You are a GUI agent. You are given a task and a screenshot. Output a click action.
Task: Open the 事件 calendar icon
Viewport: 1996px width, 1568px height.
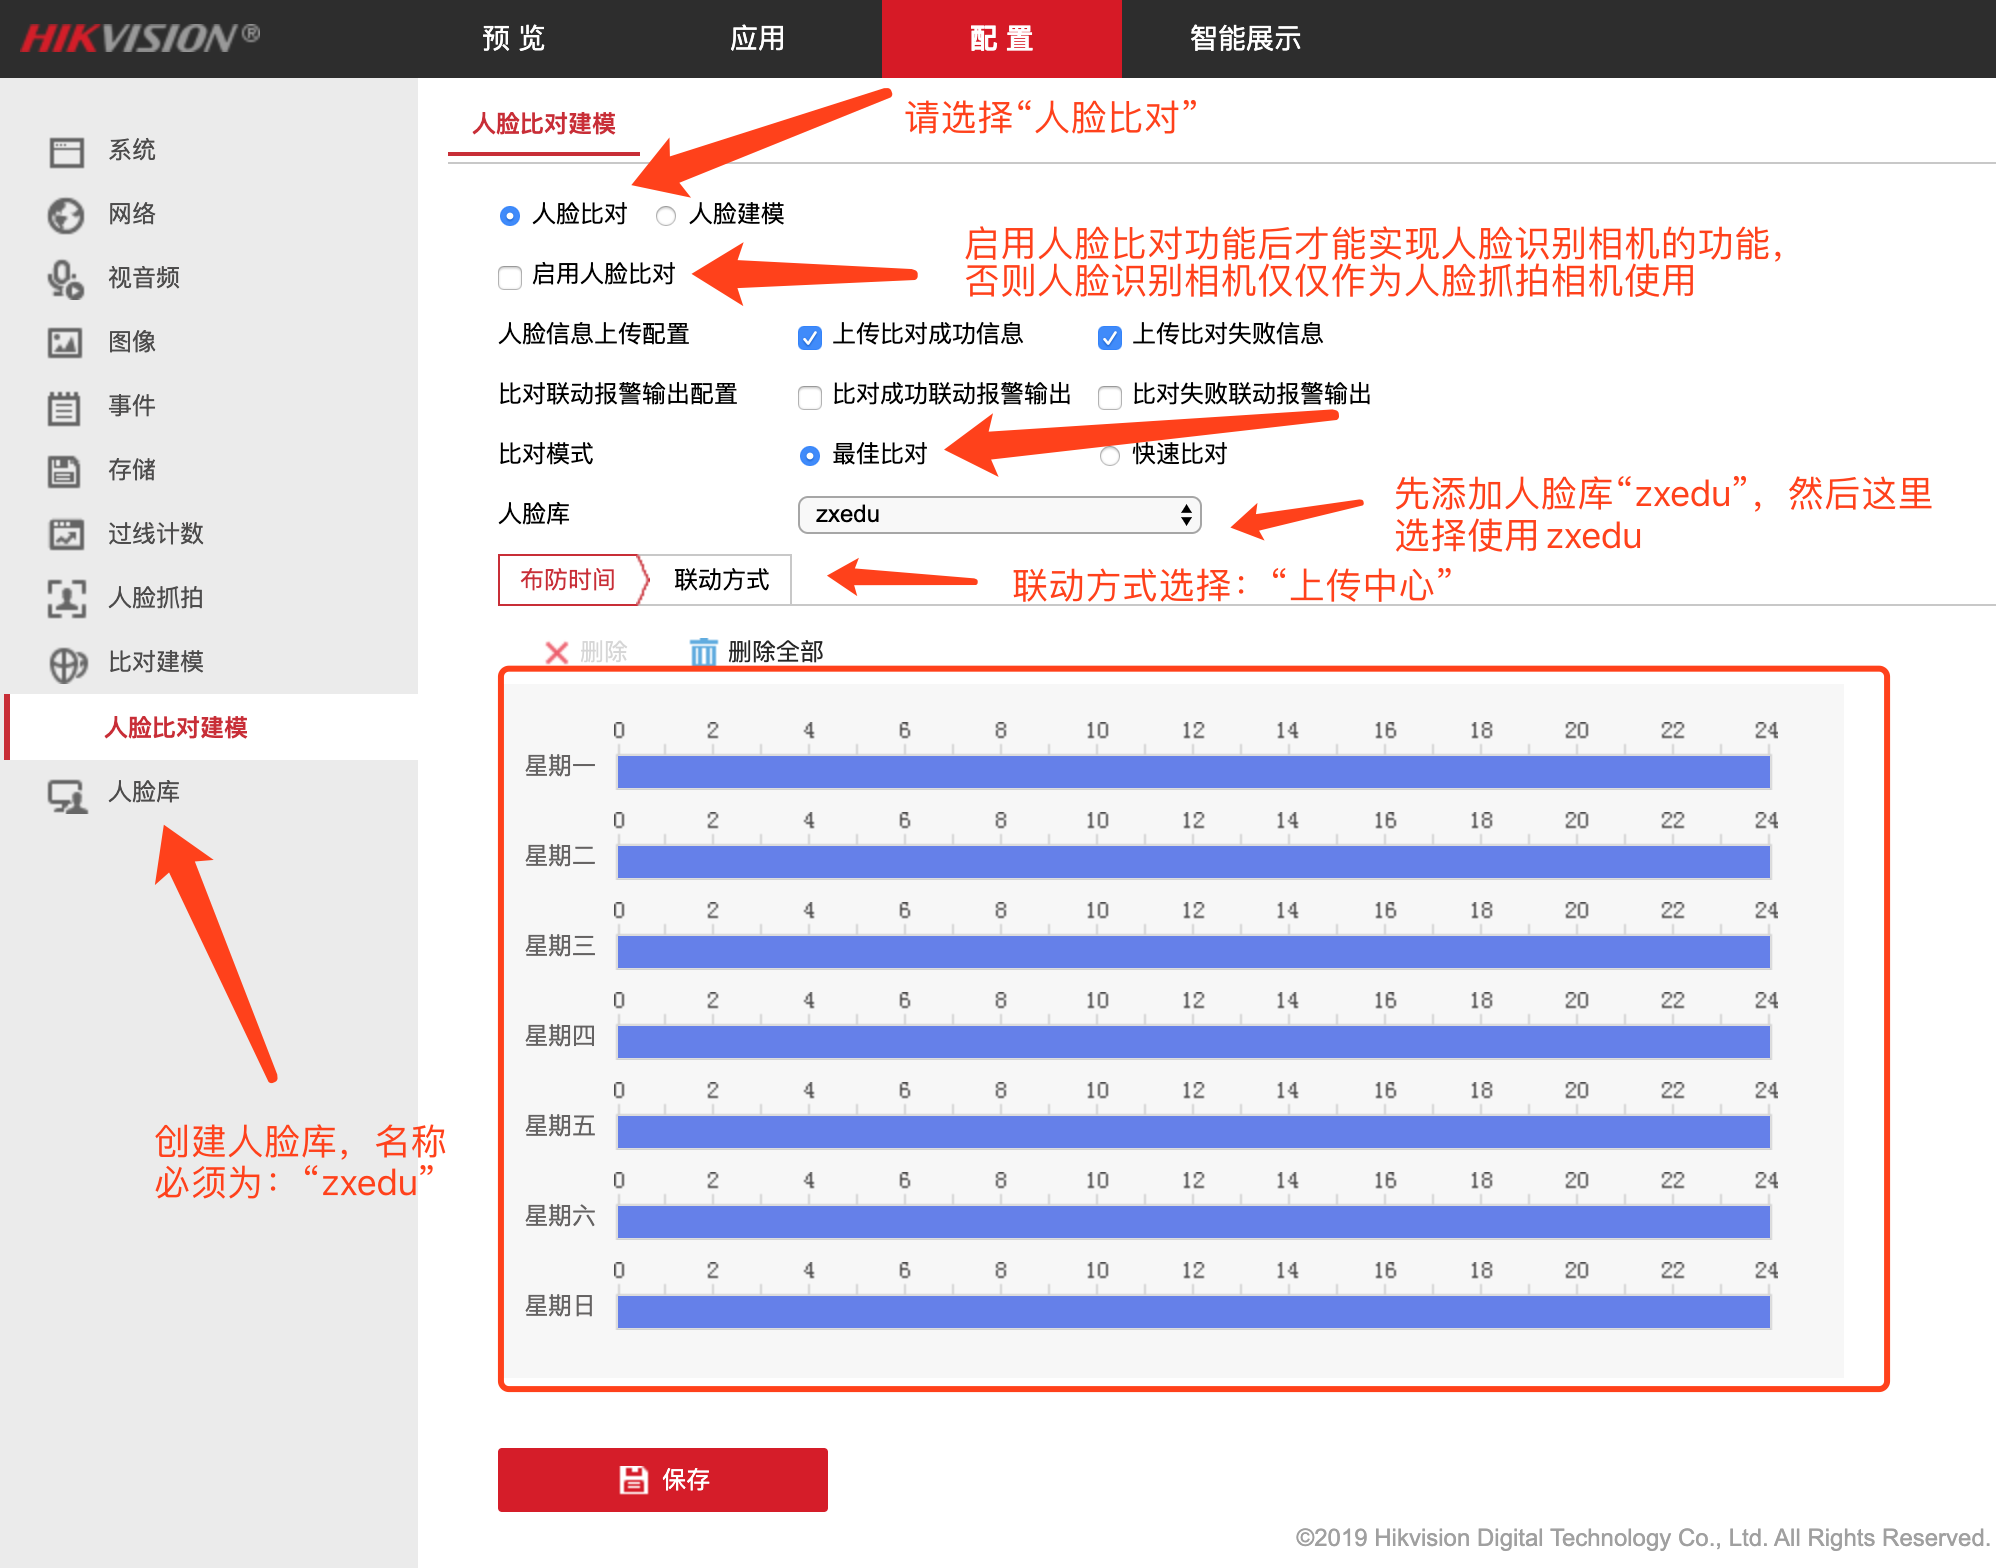66,407
